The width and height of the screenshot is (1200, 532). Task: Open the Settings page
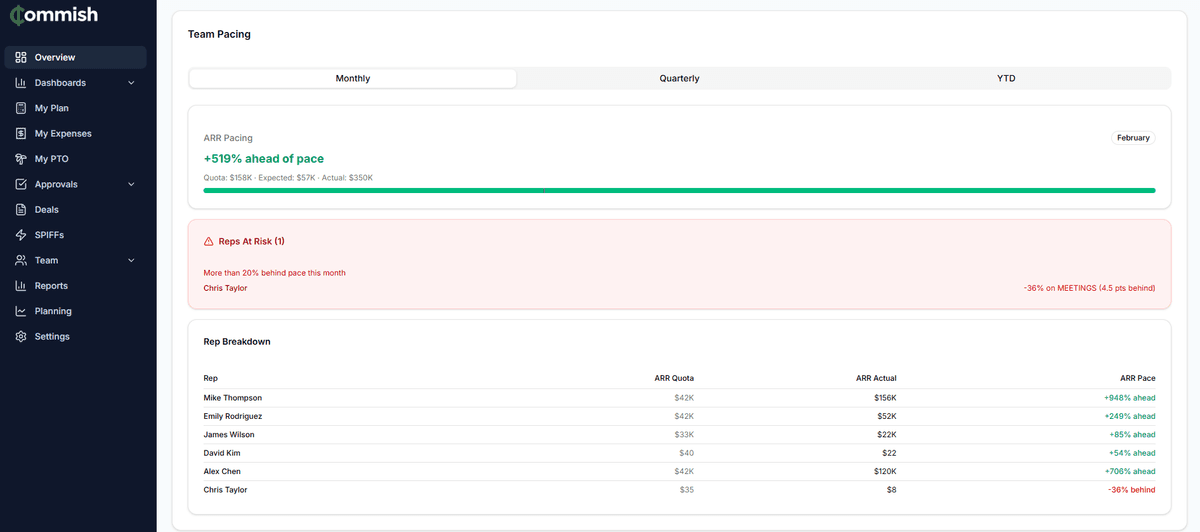[76, 337]
